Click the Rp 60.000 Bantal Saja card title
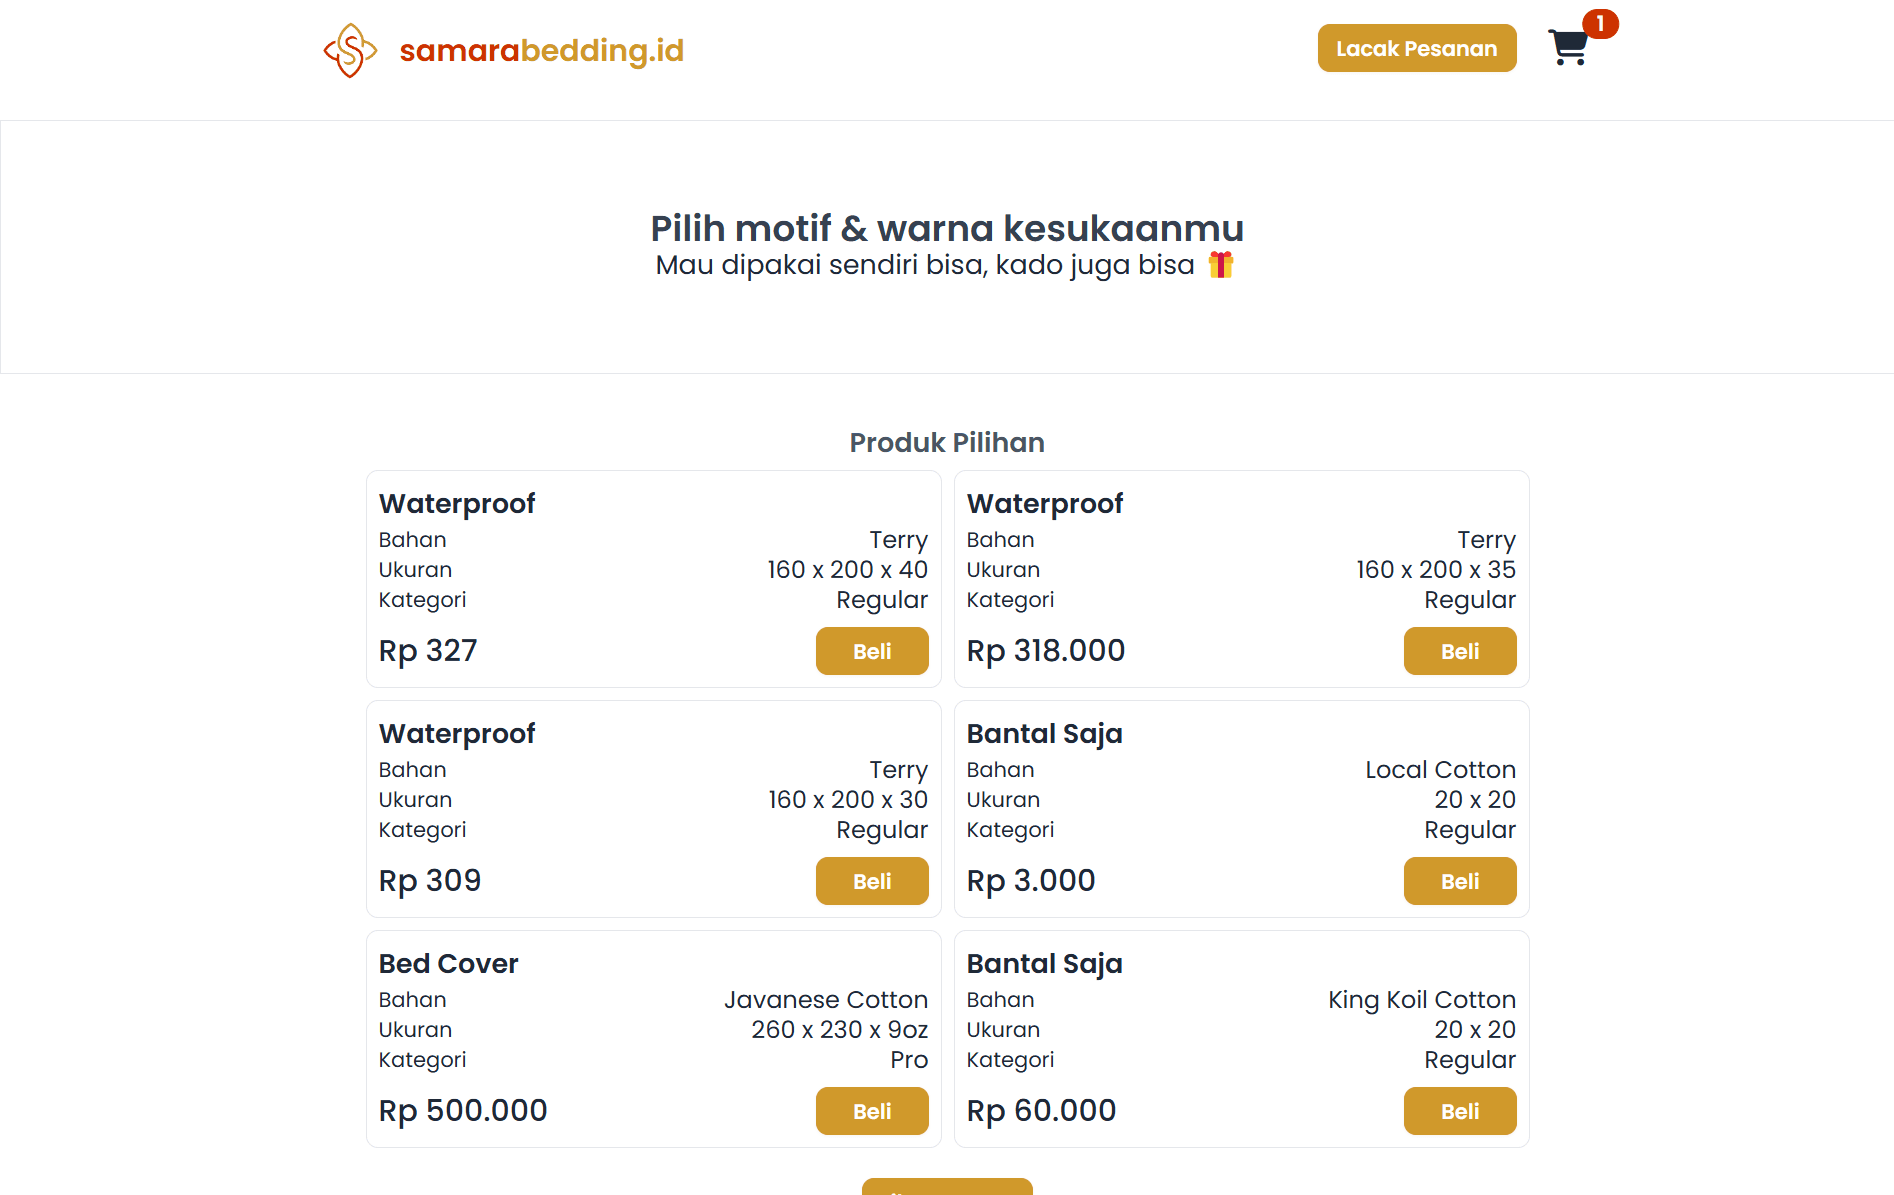This screenshot has height=1195, width=1894. pos(1044,963)
